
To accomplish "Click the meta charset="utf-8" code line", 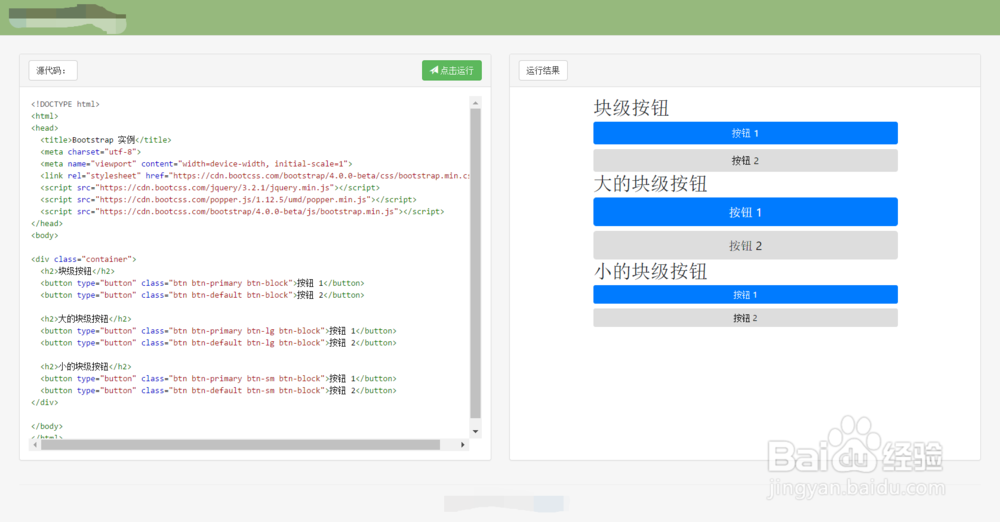I will 91,152.
